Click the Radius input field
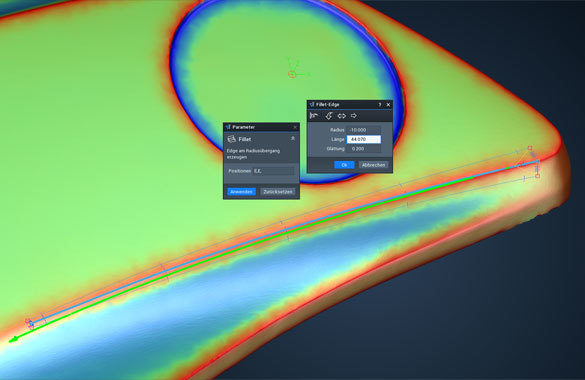585x380 pixels. click(x=364, y=130)
